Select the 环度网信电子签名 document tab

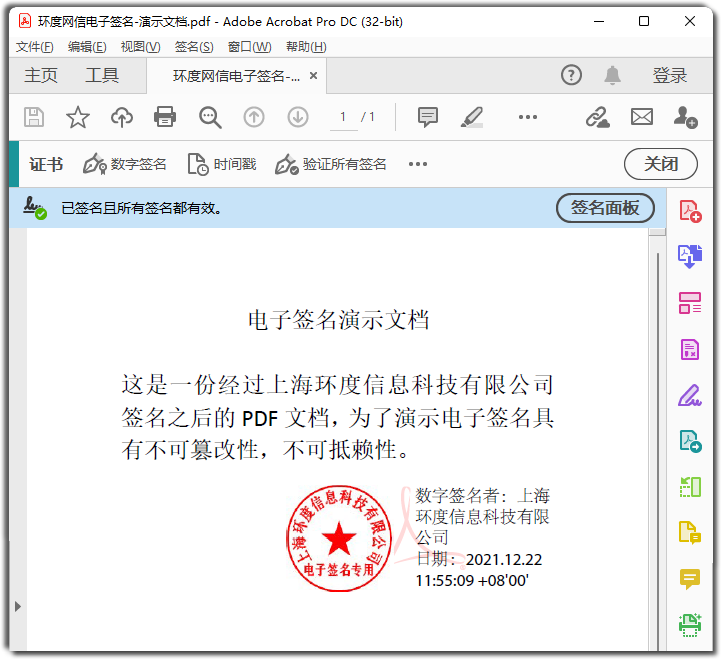236,76
